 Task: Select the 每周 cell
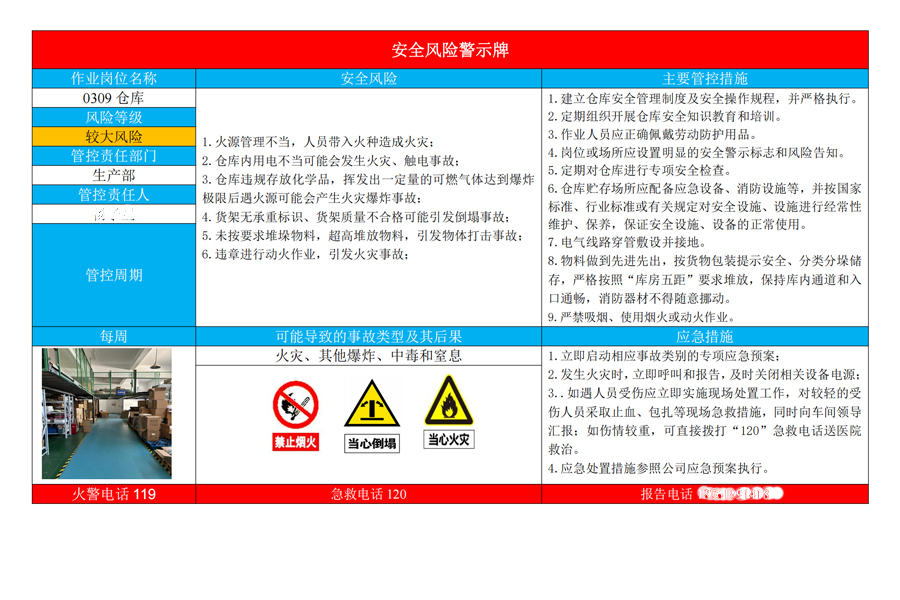pos(113,337)
